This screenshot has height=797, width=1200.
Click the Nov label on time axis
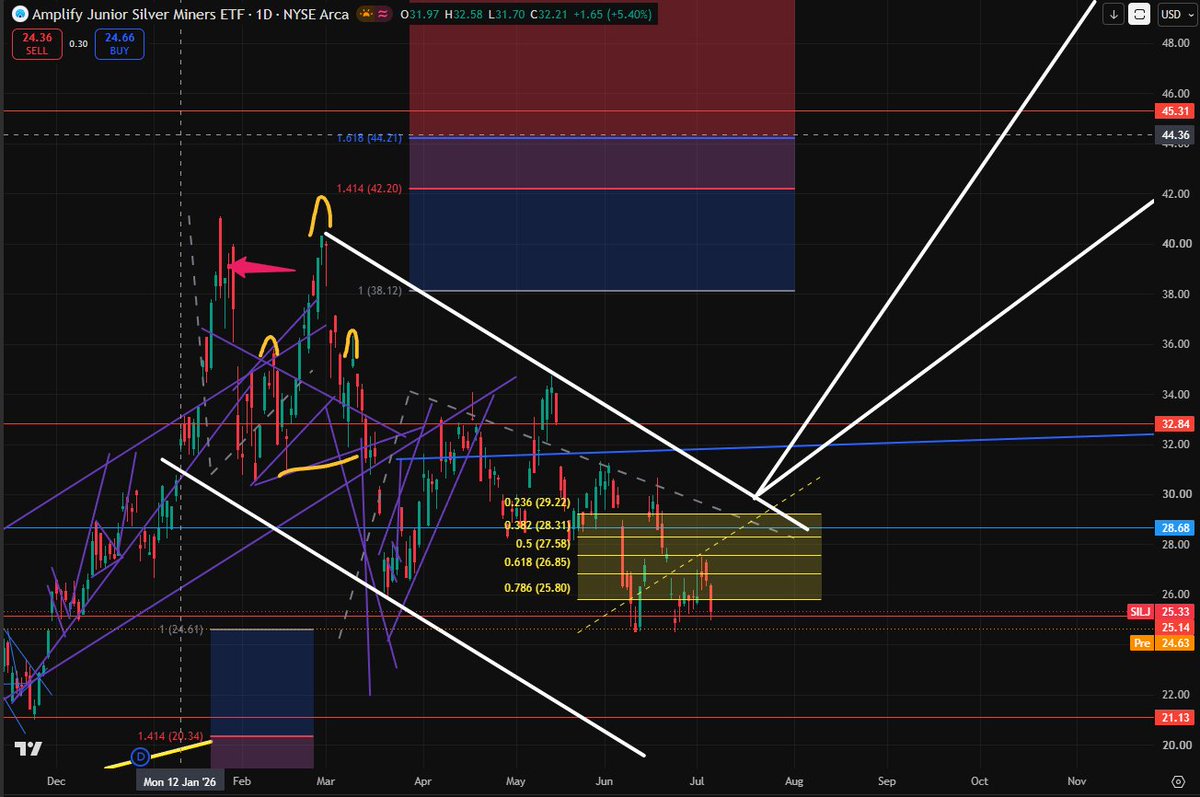tap(1076, 781)
